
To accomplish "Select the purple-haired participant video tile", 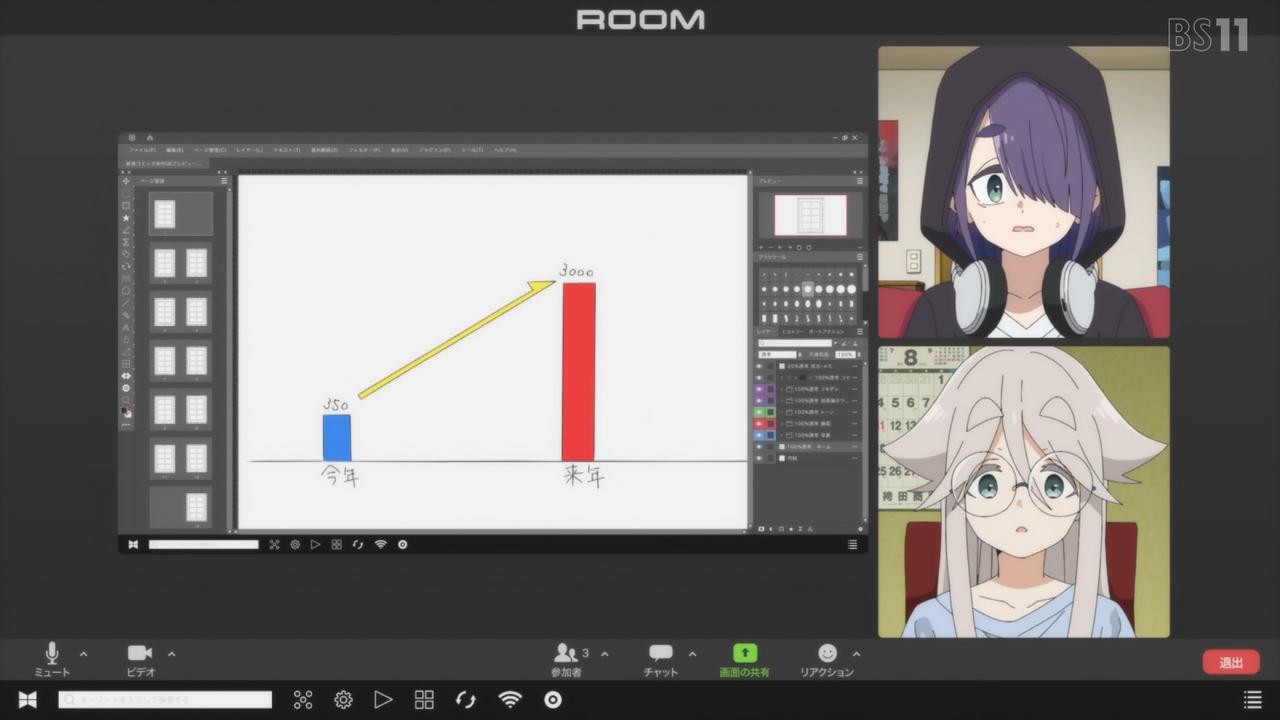I will (x=1024, y=192).
